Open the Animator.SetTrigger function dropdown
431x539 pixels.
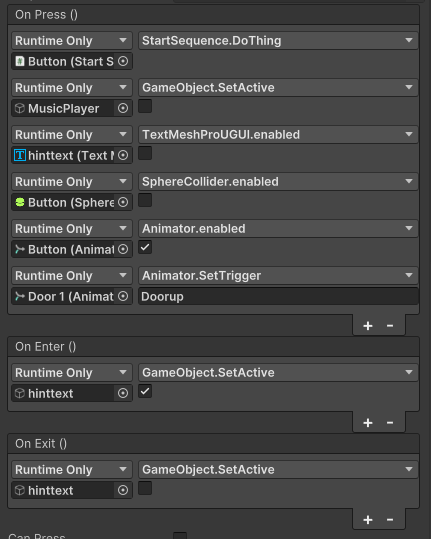click(278, 275)
